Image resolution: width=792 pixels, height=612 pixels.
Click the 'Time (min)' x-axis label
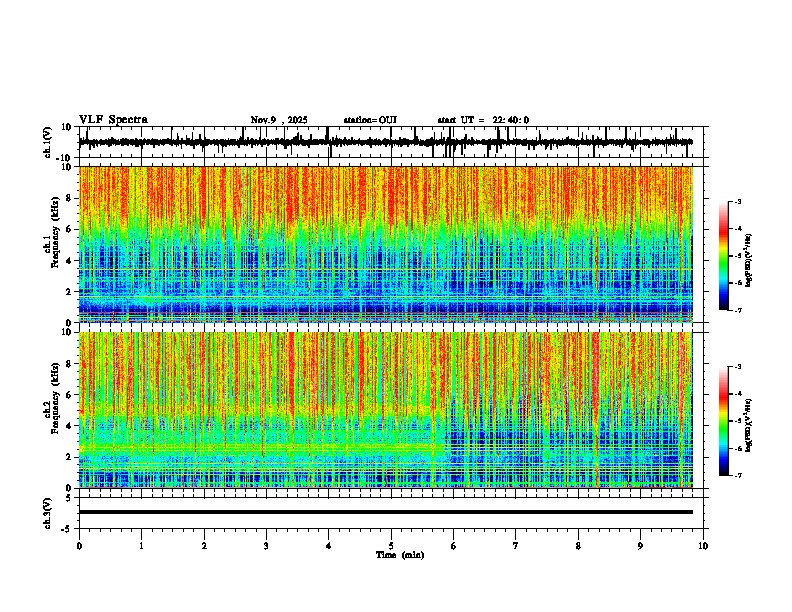[400, 555]
